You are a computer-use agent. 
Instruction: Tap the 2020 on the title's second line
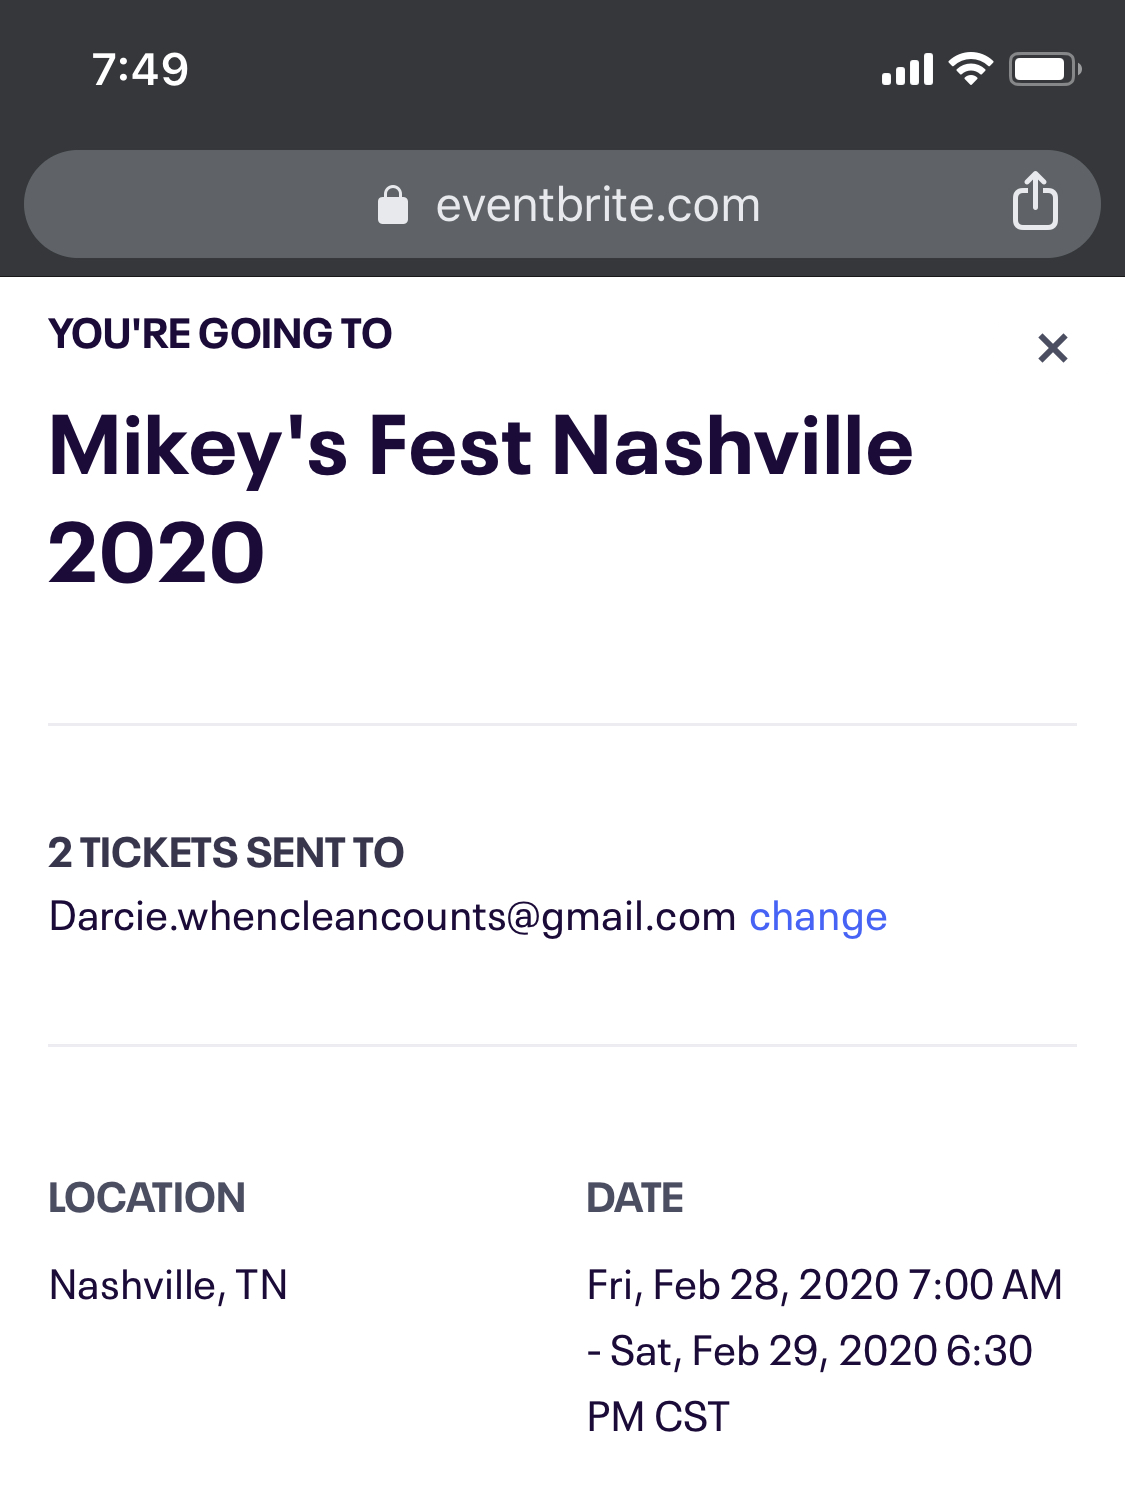156,553
